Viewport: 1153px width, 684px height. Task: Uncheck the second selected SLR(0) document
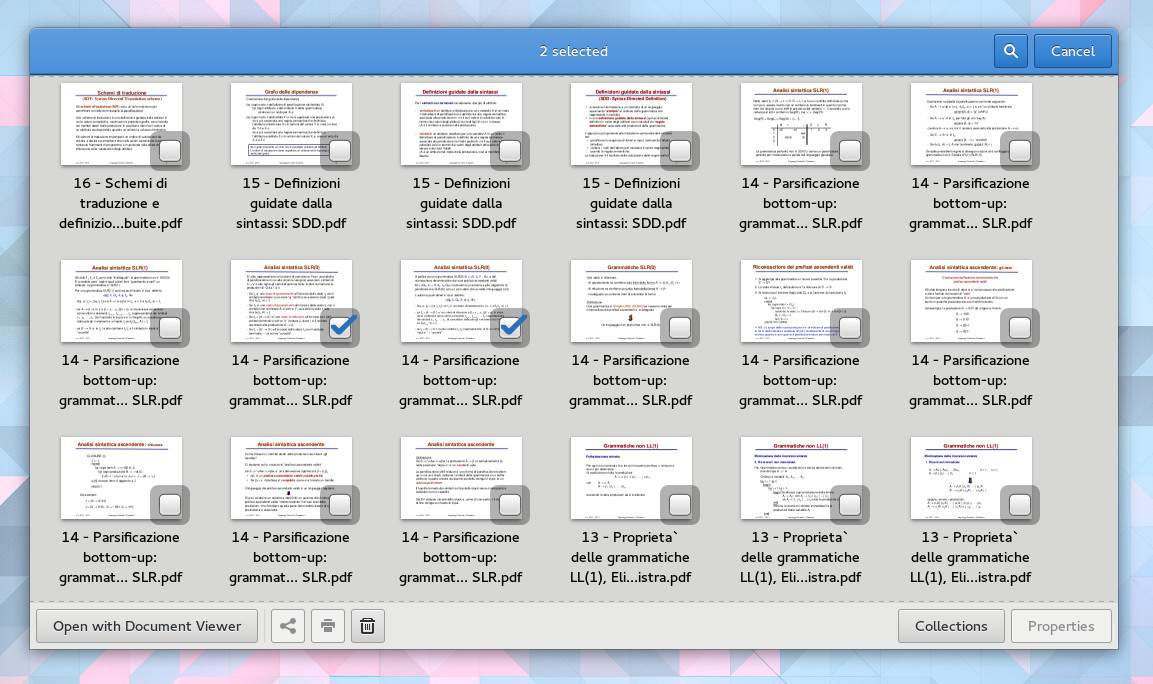pos(510,327)
